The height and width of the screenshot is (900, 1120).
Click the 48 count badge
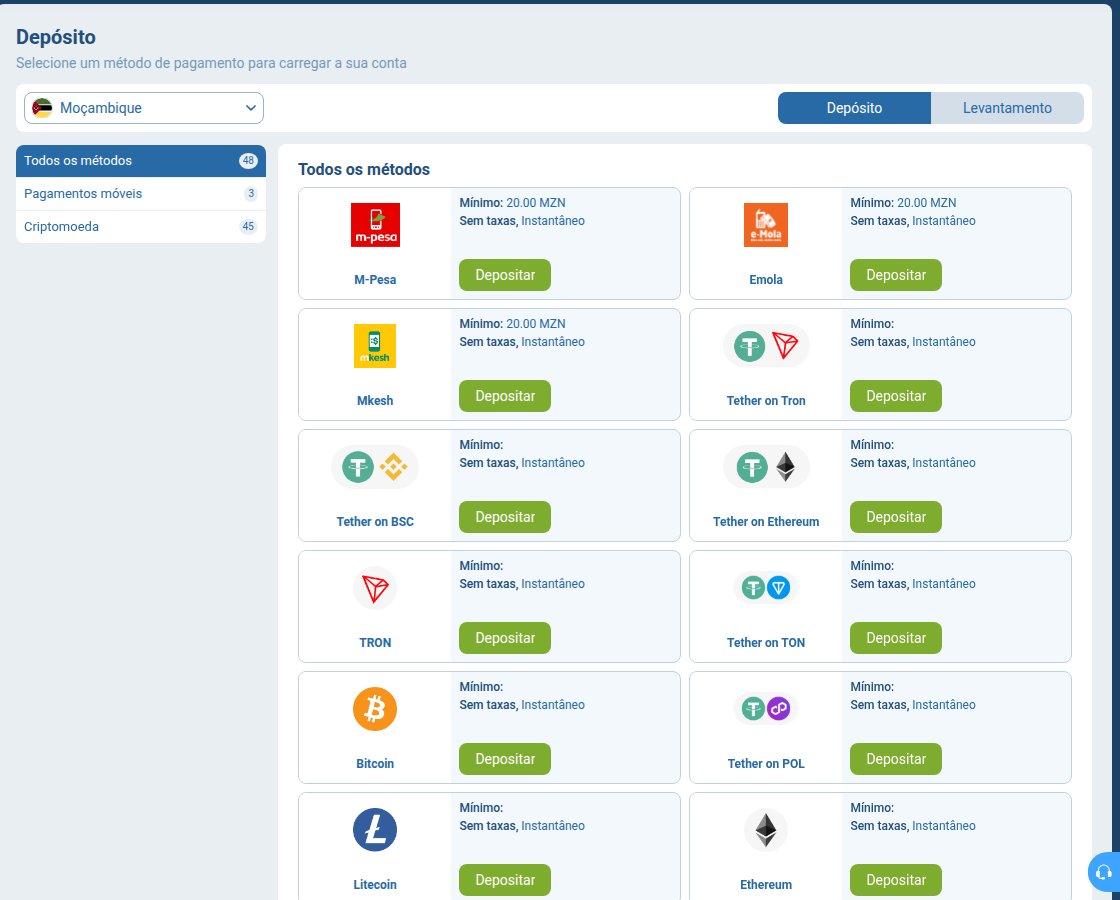(248, 161)
